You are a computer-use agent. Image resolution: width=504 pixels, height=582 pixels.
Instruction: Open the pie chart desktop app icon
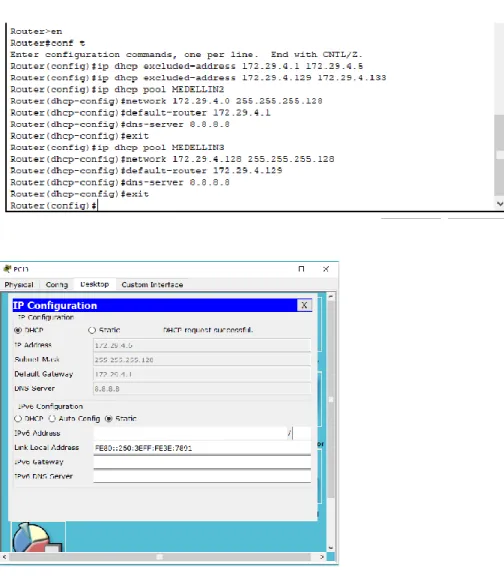coord(38,537)
